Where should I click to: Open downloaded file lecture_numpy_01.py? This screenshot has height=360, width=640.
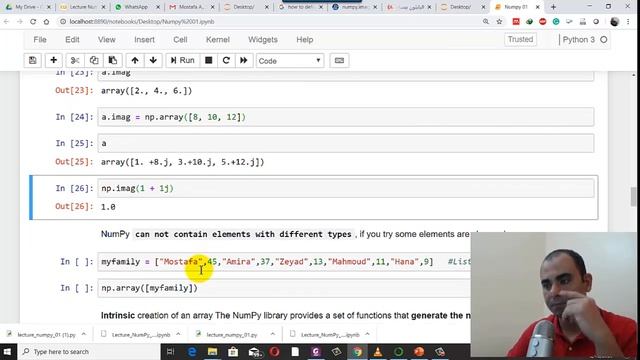click(x=231, y=334)
